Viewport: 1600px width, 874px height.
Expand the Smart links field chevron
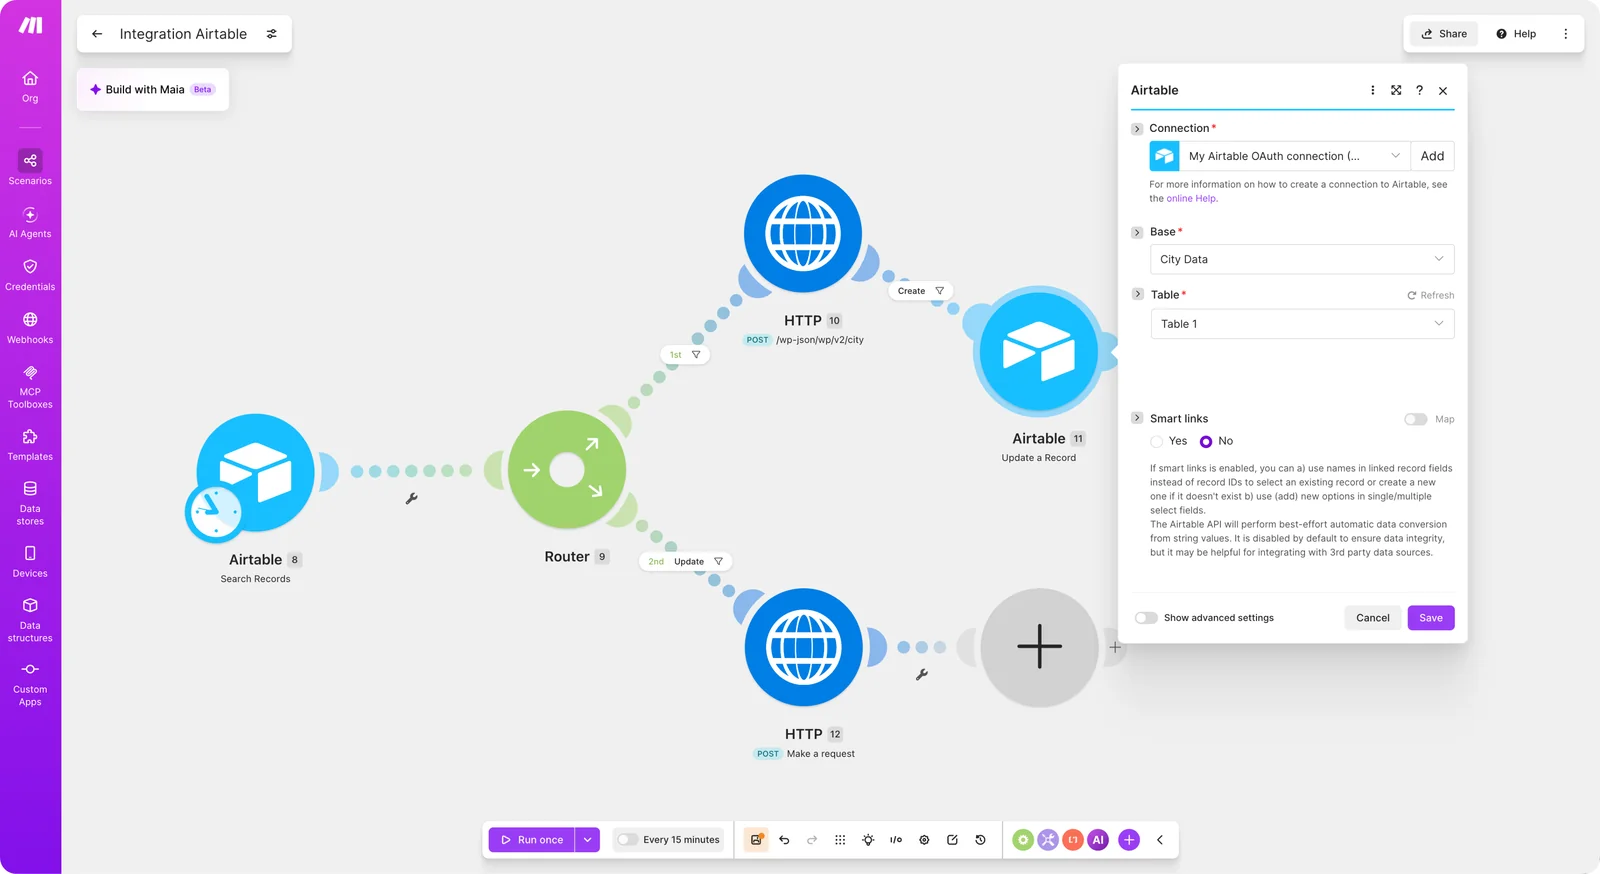click(x=1137, y=418)
